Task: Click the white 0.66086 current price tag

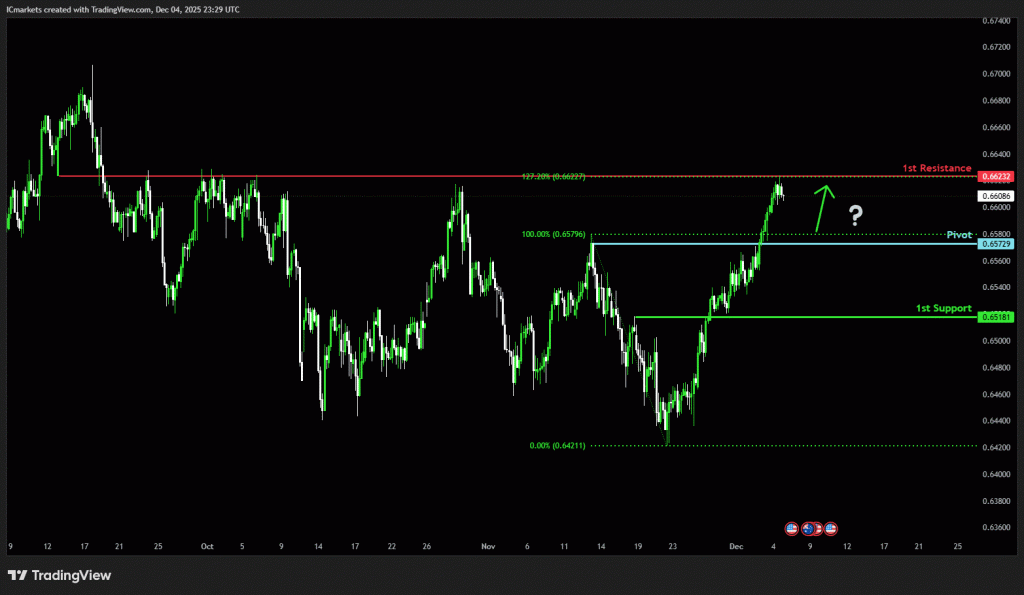Action: pos(996,196)
